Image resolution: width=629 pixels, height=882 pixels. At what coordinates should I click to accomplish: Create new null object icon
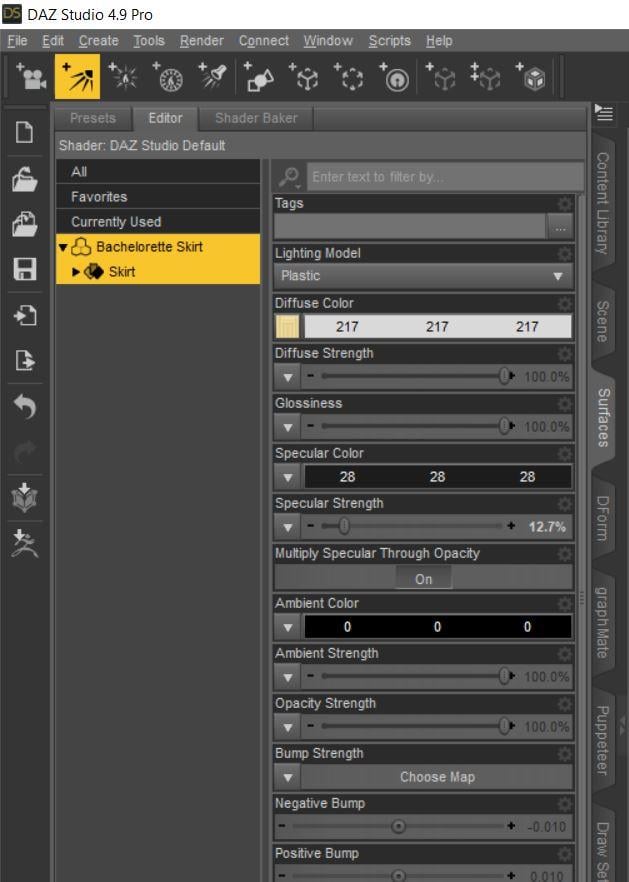[x=304, y=77]
